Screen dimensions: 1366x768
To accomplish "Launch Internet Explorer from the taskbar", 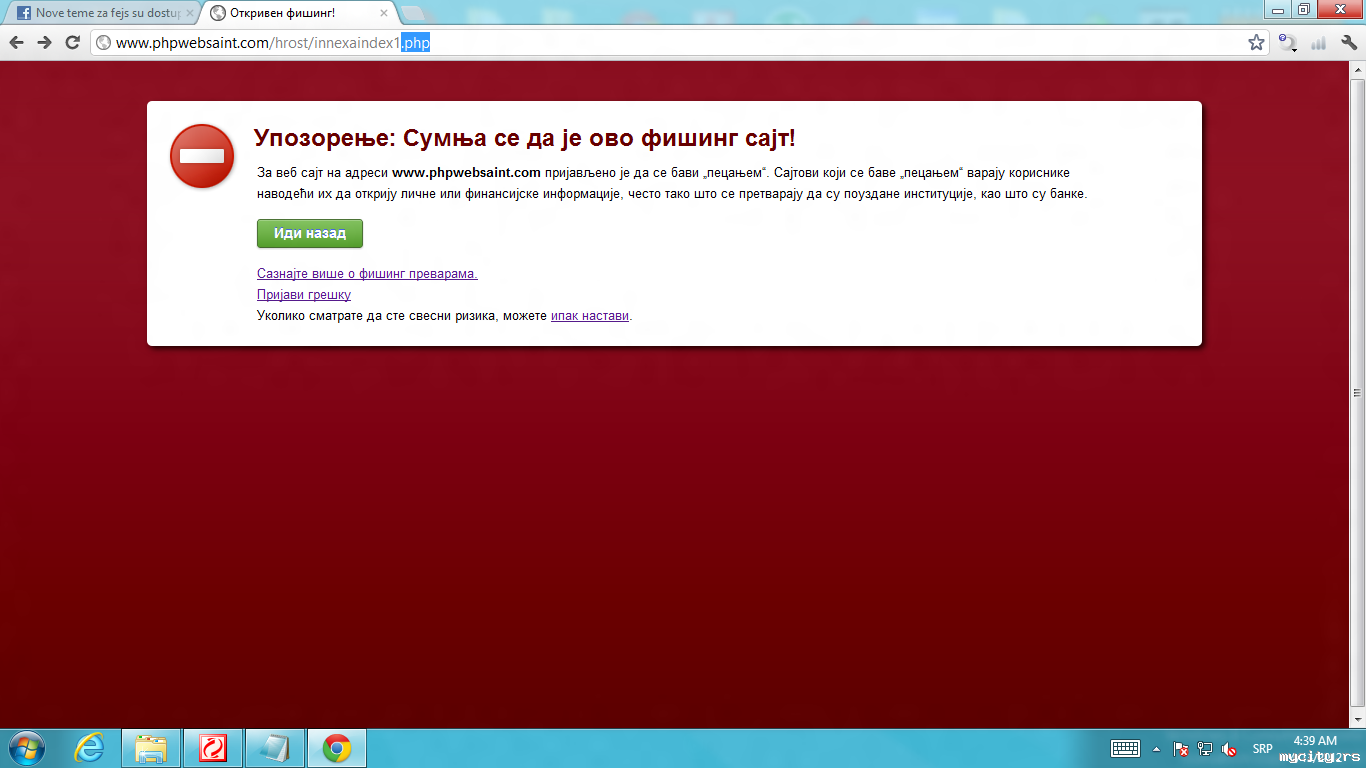I will (90, 748).
